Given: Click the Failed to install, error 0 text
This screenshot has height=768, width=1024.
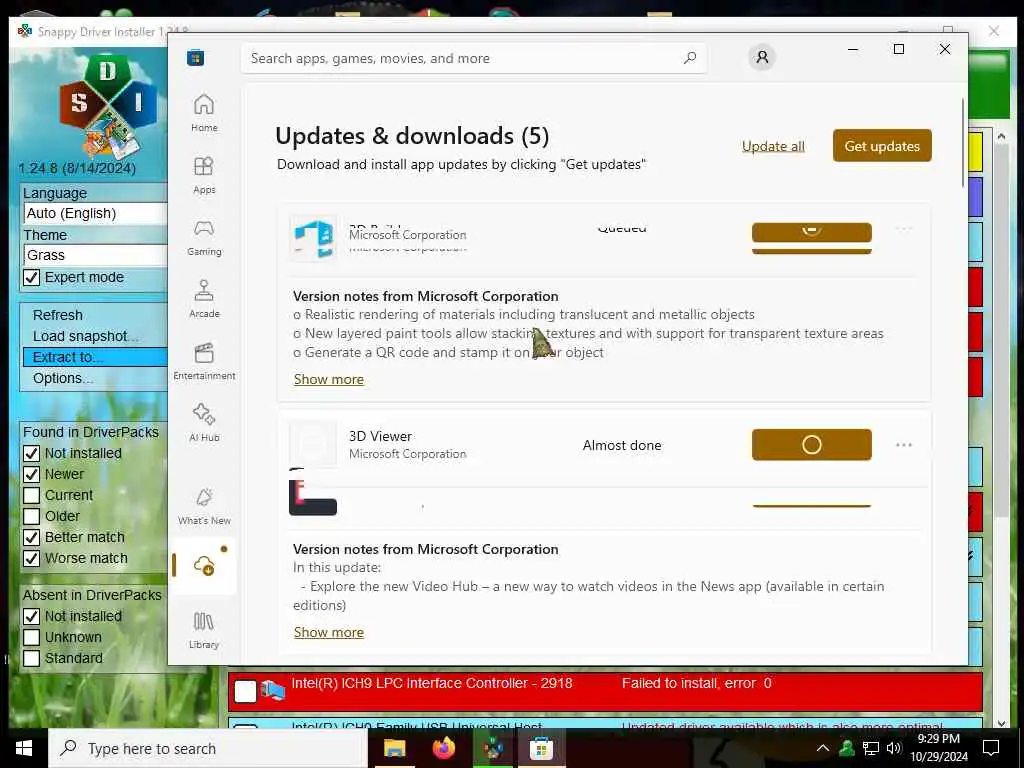Looking at the screenshot, I should [x=696, y=683].
